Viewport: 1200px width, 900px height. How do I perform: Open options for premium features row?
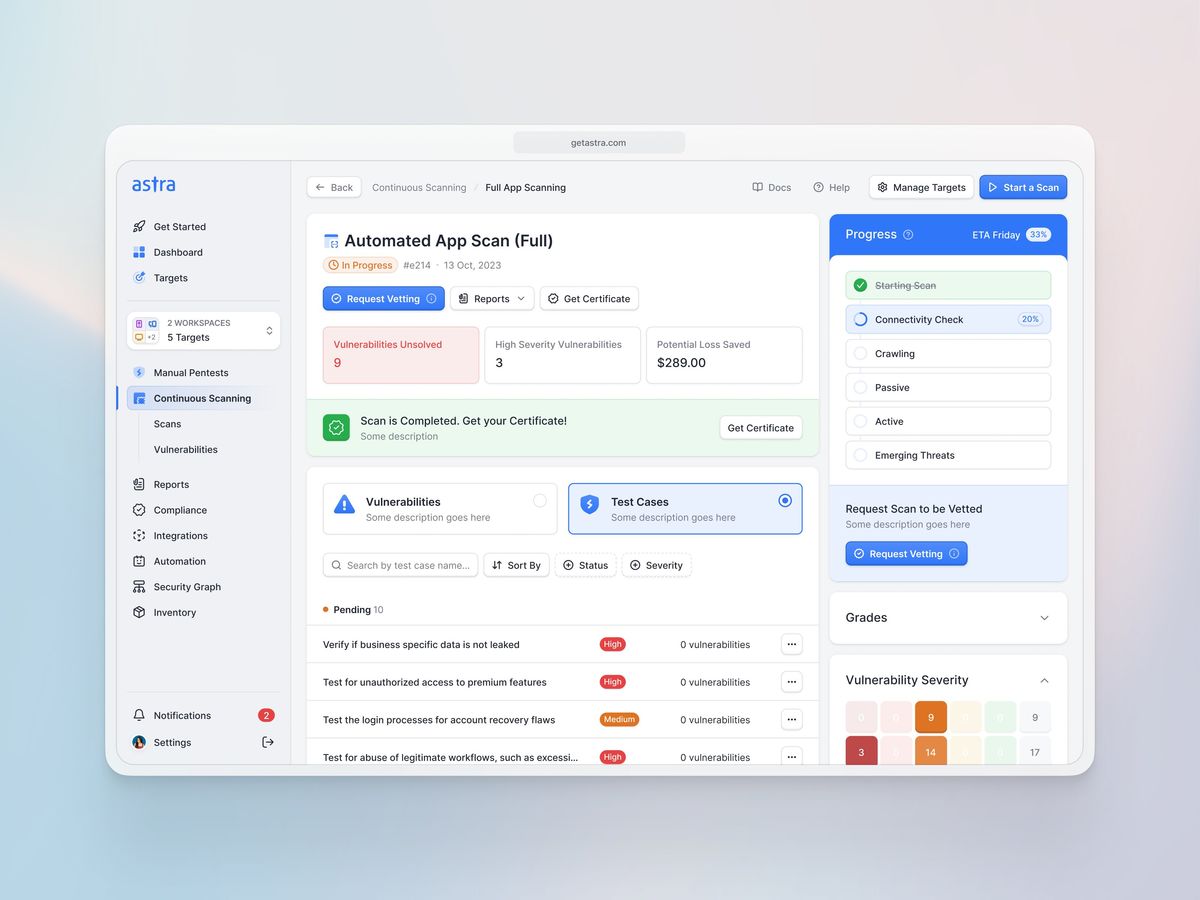pyautogui.click(x=791, y=682)
